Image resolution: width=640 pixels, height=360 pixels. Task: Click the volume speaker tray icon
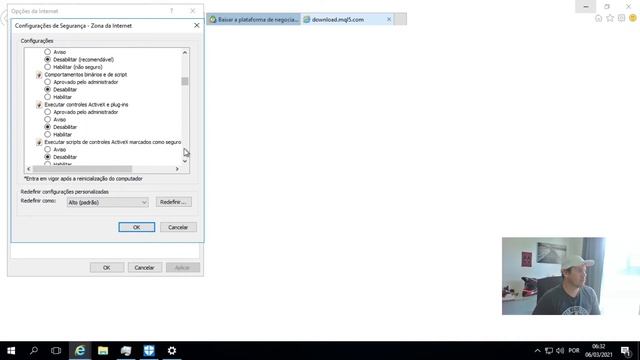click(560, 351)
